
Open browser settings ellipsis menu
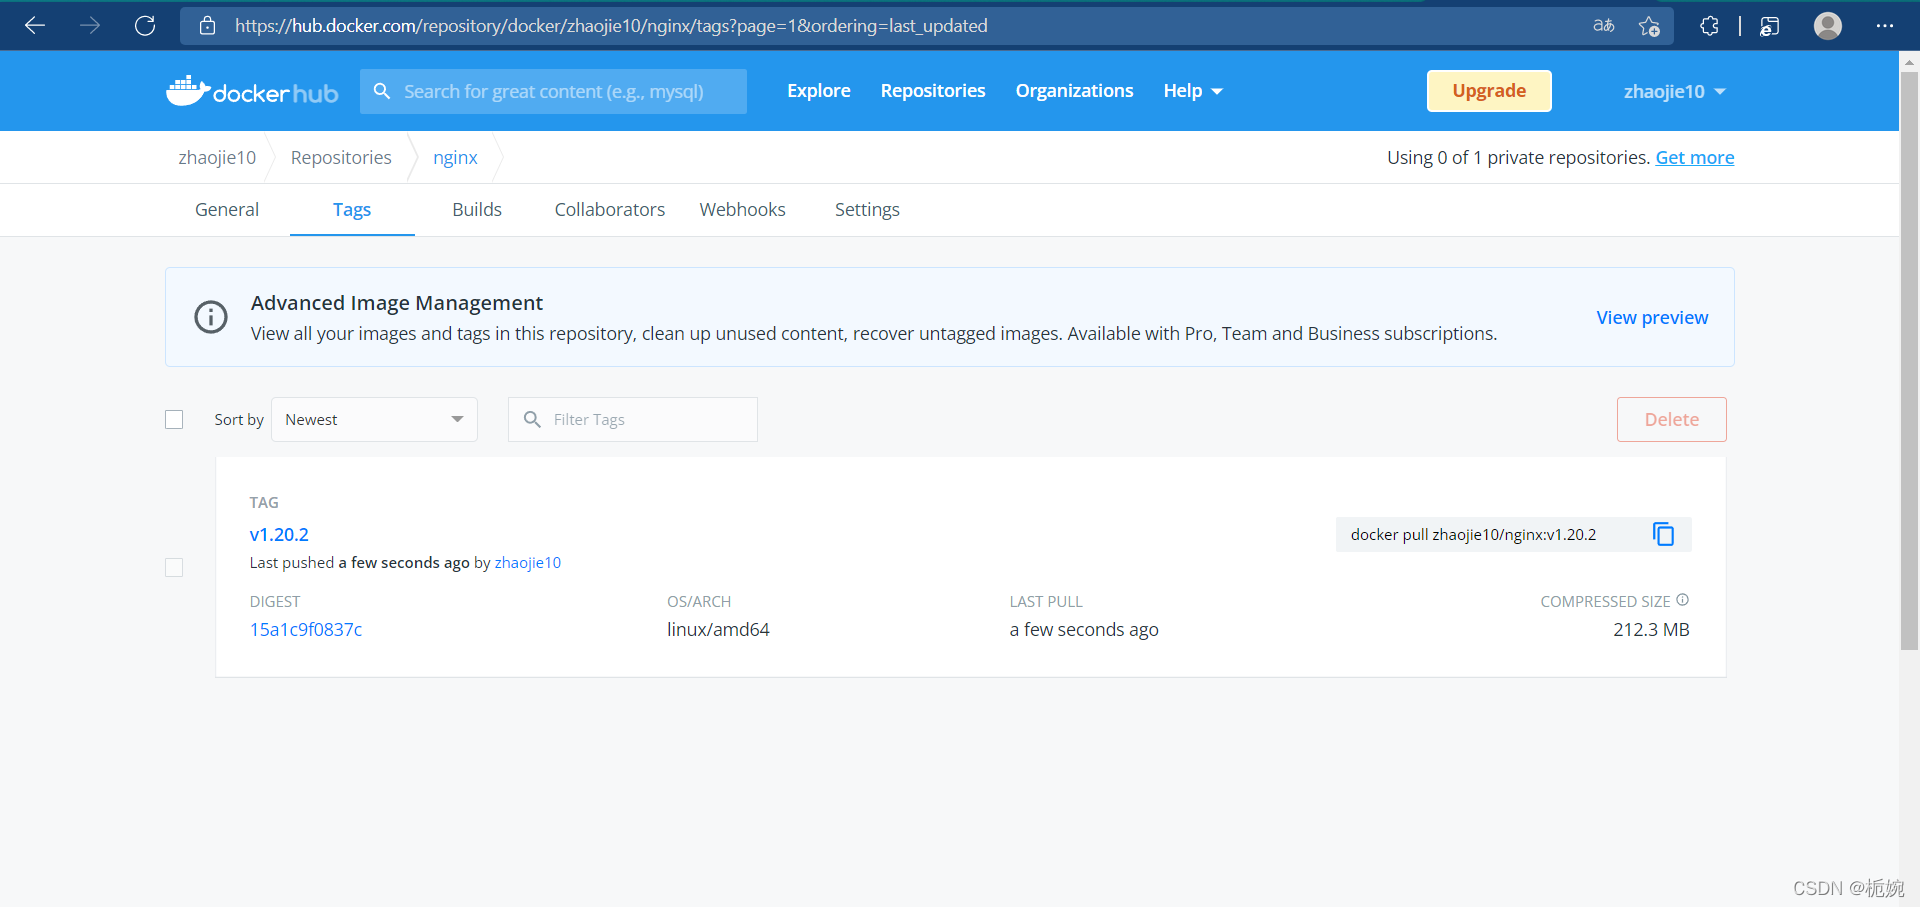coord(1885,26)
